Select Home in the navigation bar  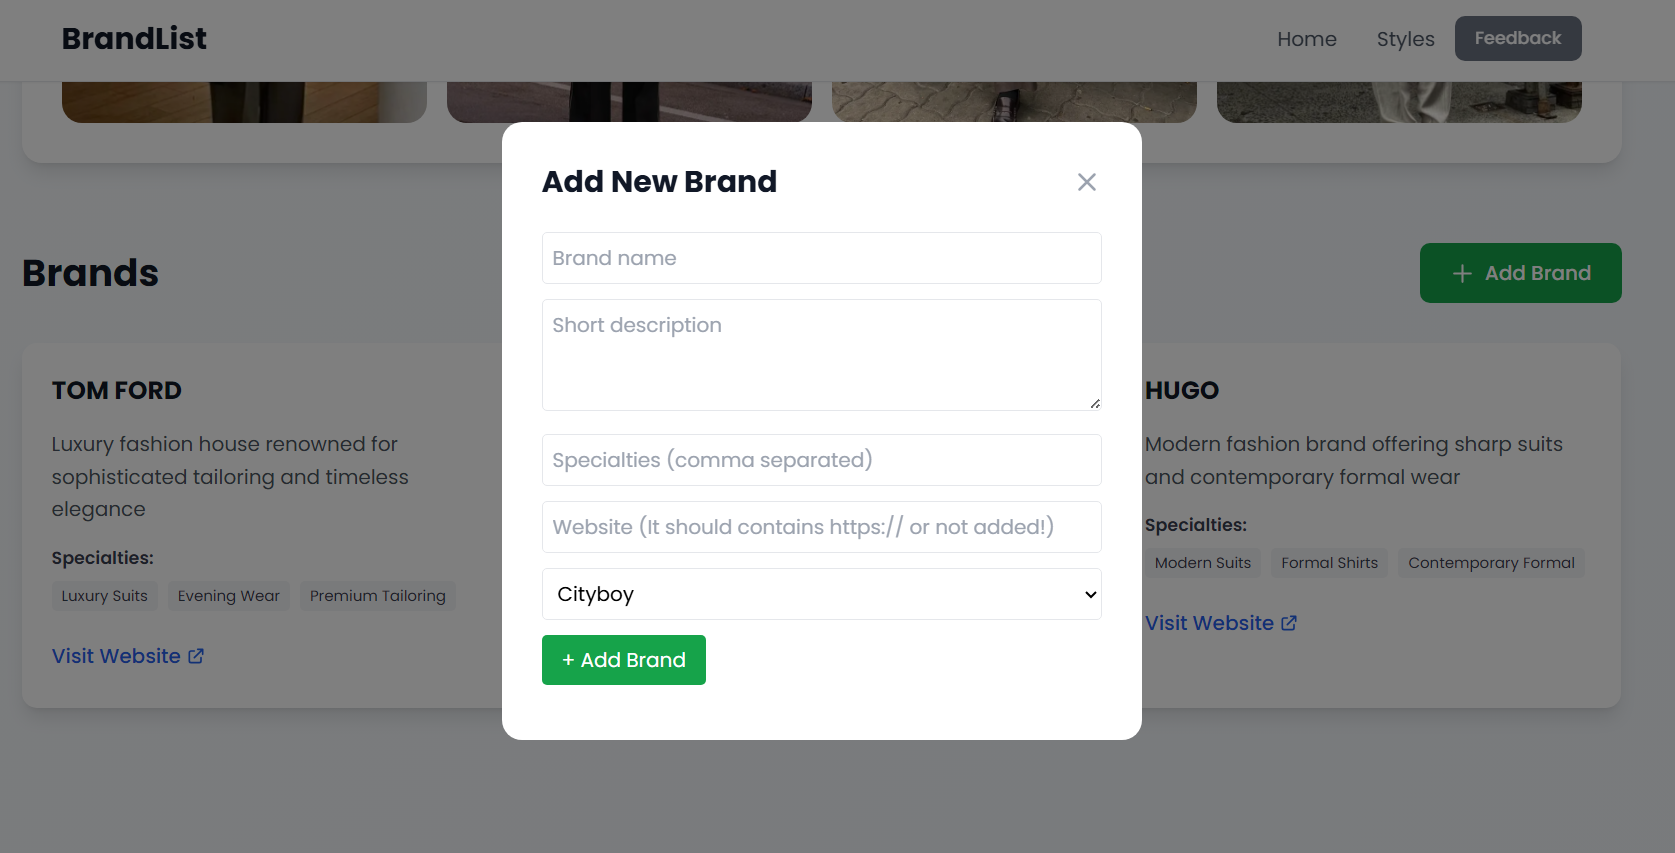coord(1307,39)
